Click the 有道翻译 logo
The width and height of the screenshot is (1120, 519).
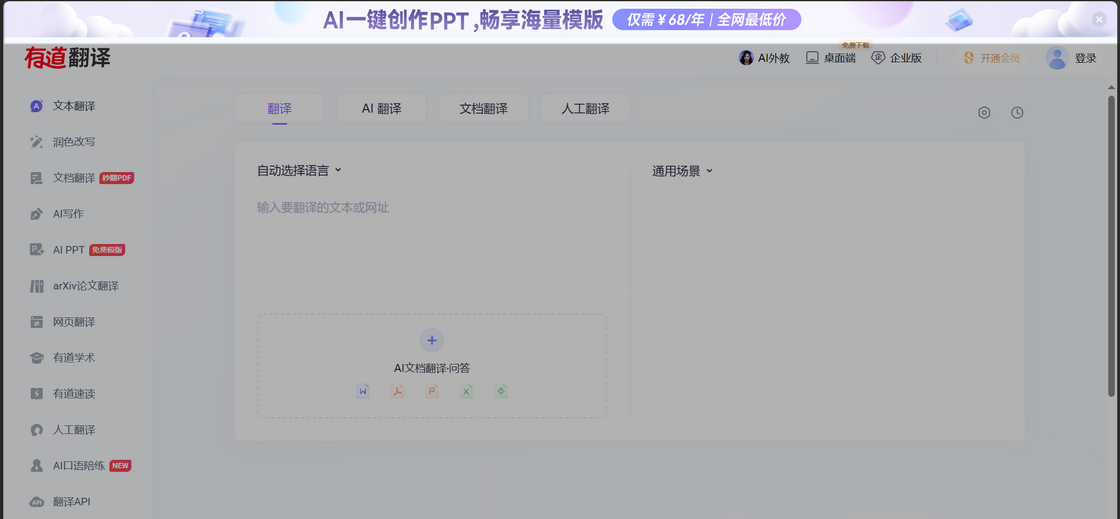point(68,58)
